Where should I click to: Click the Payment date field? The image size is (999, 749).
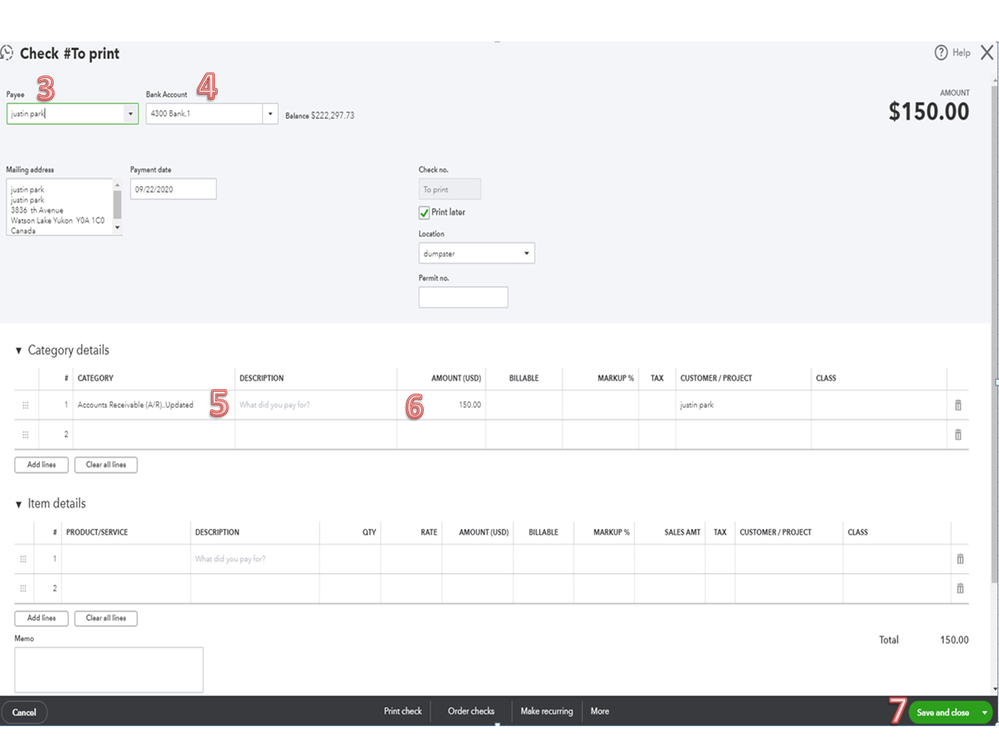[173, 189]
